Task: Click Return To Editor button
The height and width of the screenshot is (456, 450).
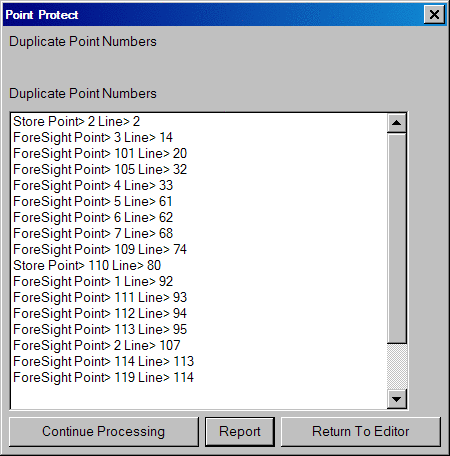Action: (x=361, y=432)
